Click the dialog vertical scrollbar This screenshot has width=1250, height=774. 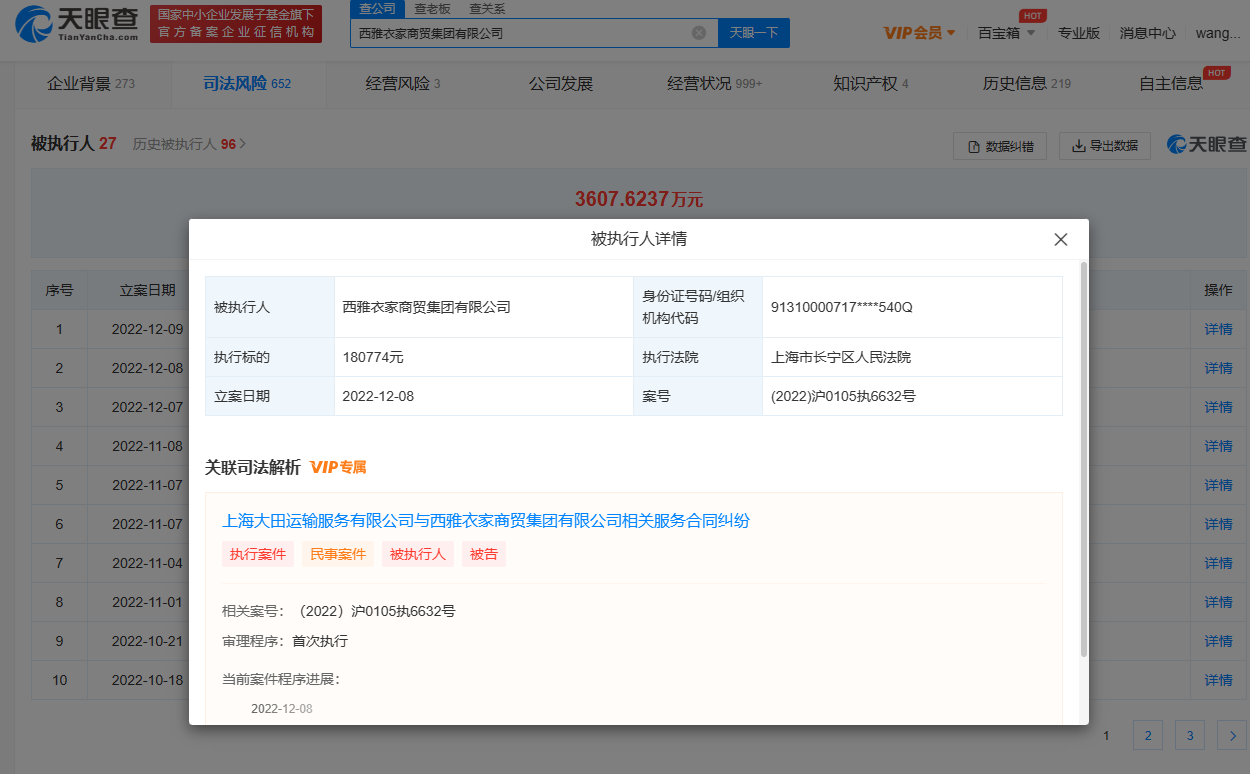1084,460
